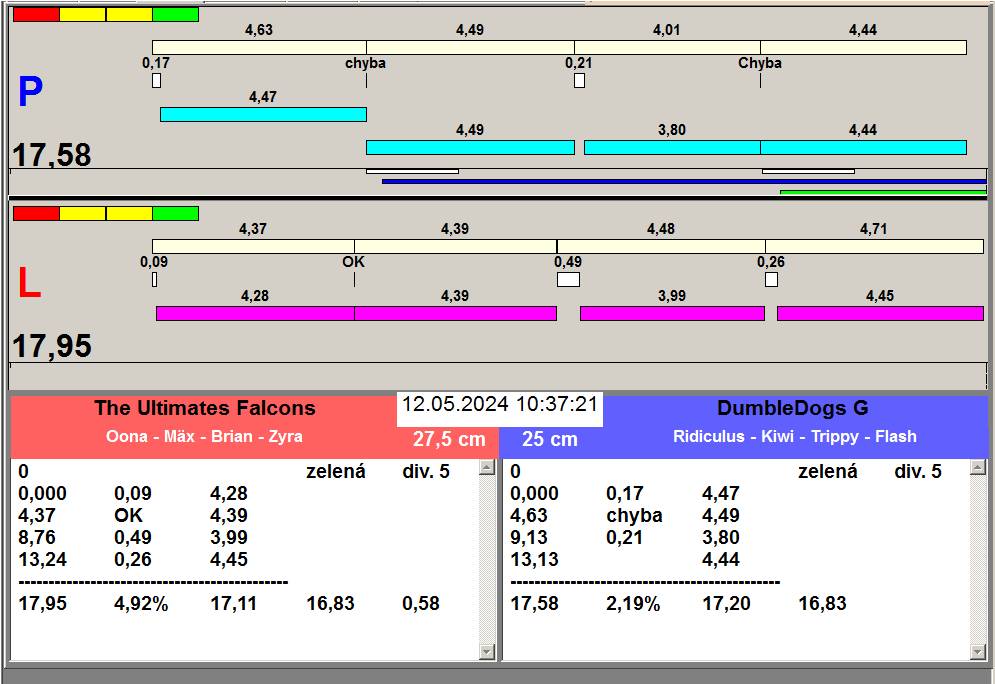Select the magenta 4,45 run bar in lane L
Image resolution: width=995 pixels, height=684 pixels.
pyautogui.click(x=881, y=313)
